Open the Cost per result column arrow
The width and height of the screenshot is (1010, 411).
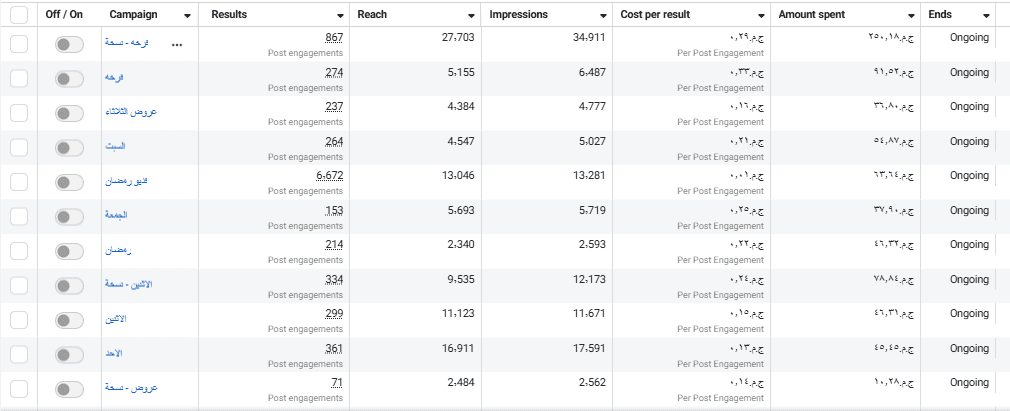(x=761, y=15)
